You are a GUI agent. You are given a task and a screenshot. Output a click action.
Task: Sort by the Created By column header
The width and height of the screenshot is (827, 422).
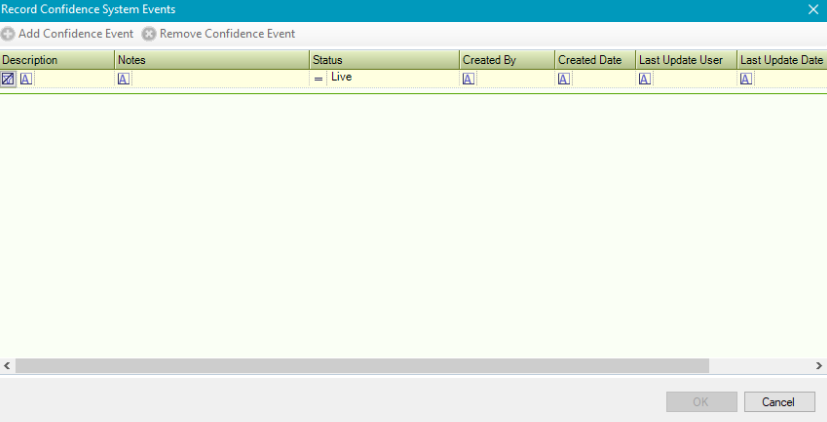click(x=506, y=60)
